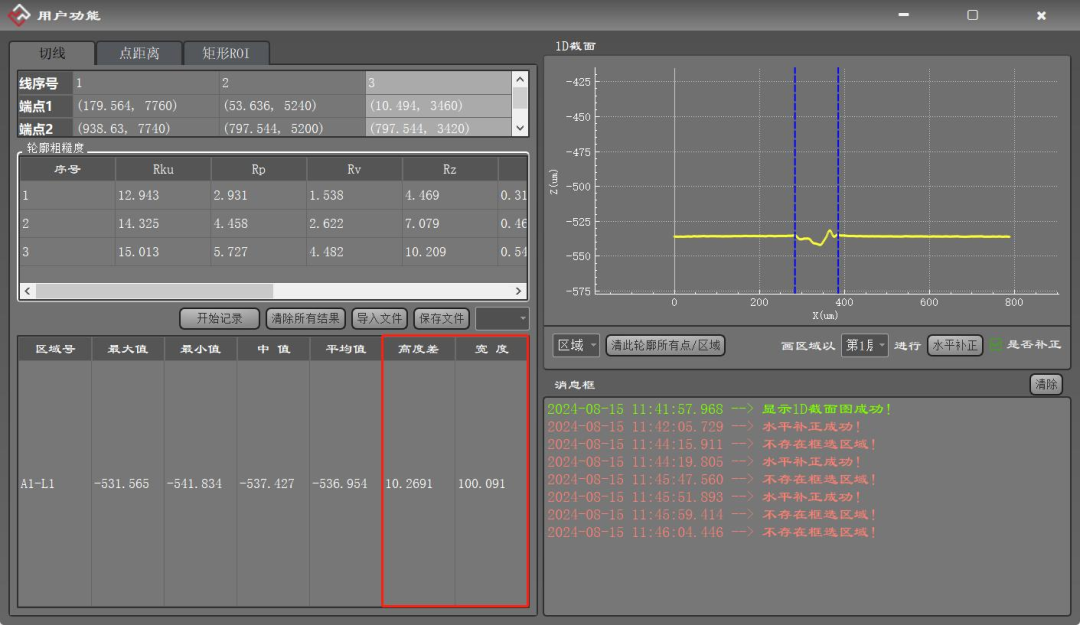The image size is (1080, 625).
Task: Toggle the 是否补正 checkbox
Action: [996, 345]
